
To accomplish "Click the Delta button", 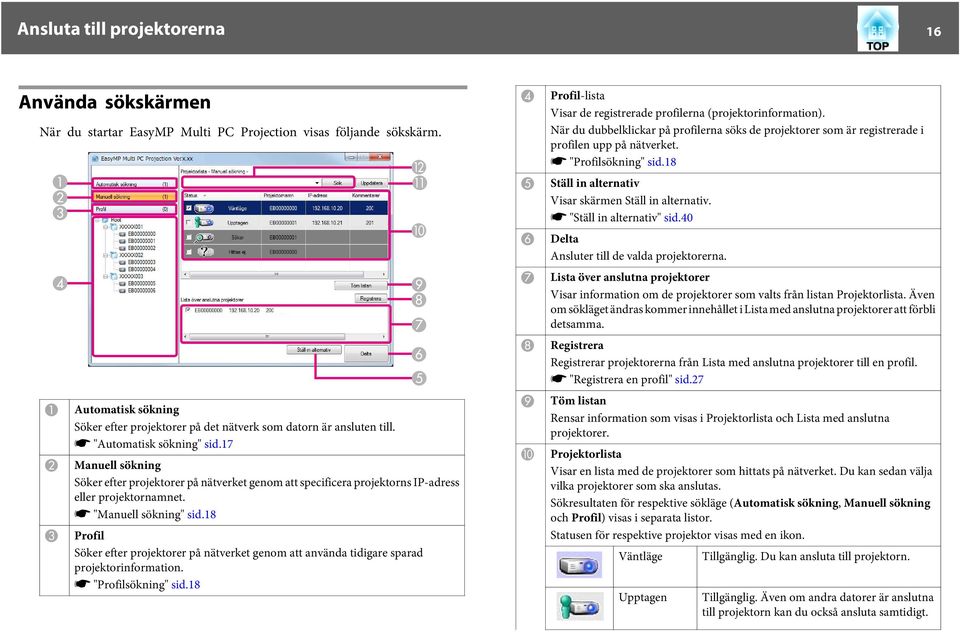I will [366, 353].
